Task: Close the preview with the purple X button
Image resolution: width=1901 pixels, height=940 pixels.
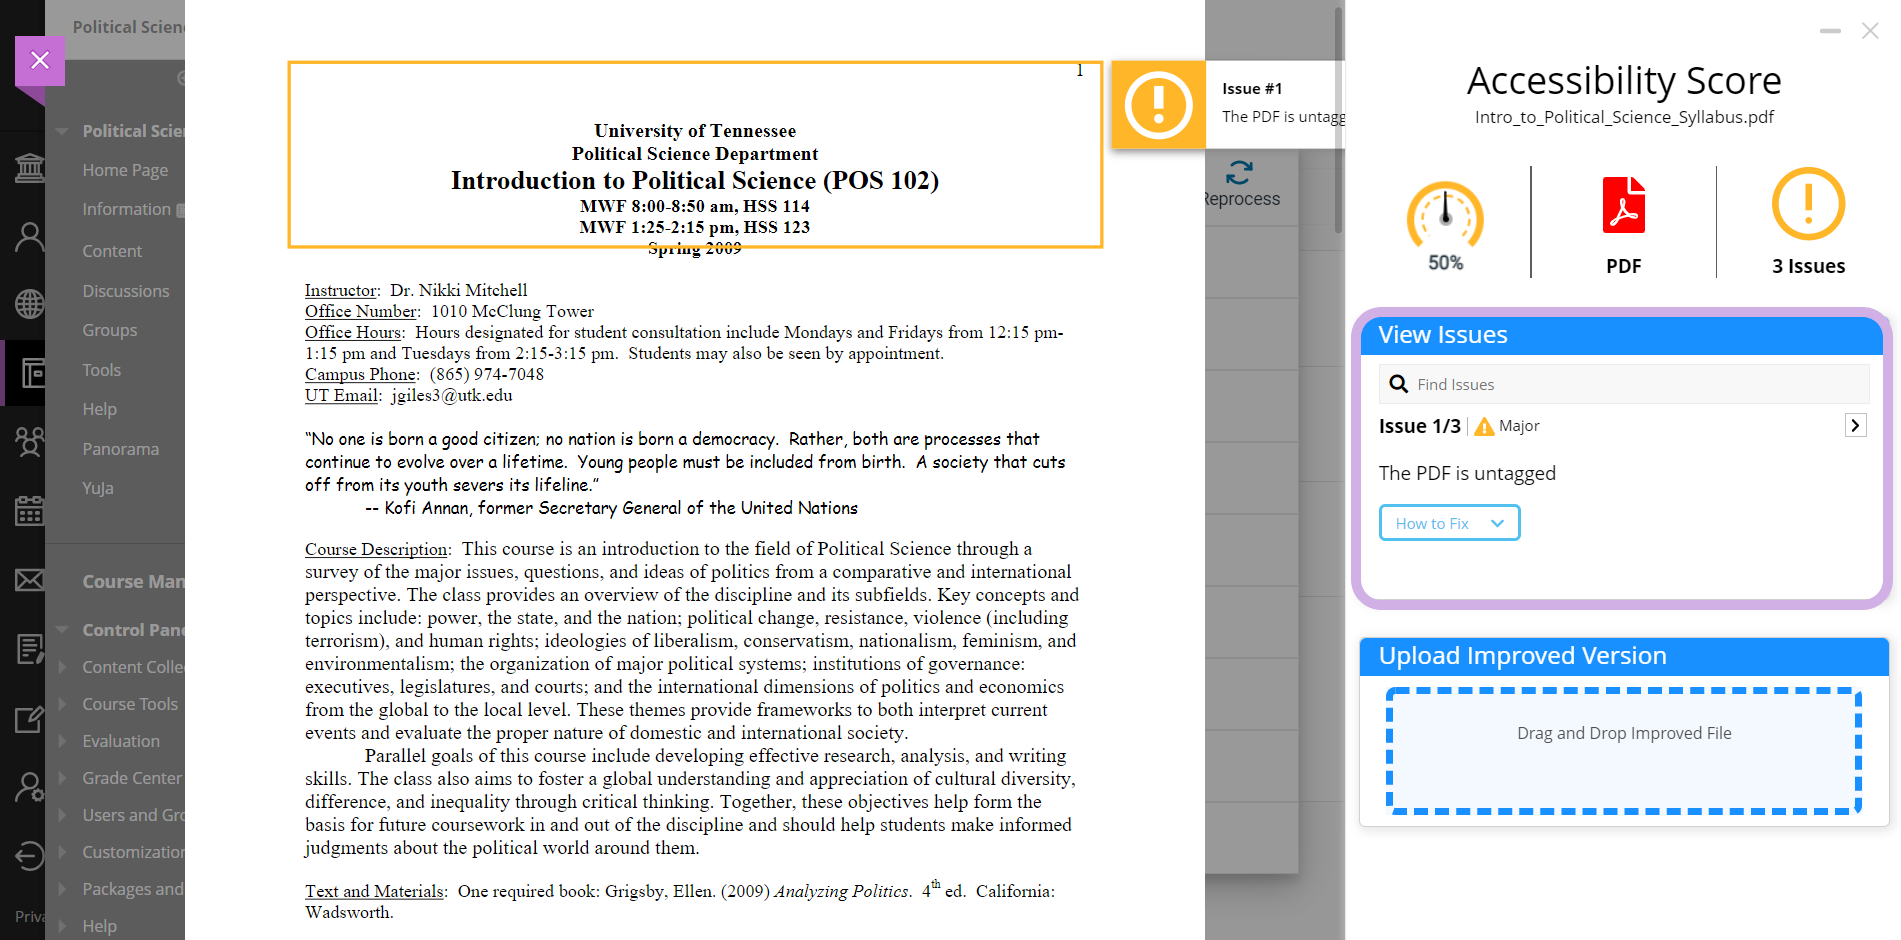Action: click(40, 61)
